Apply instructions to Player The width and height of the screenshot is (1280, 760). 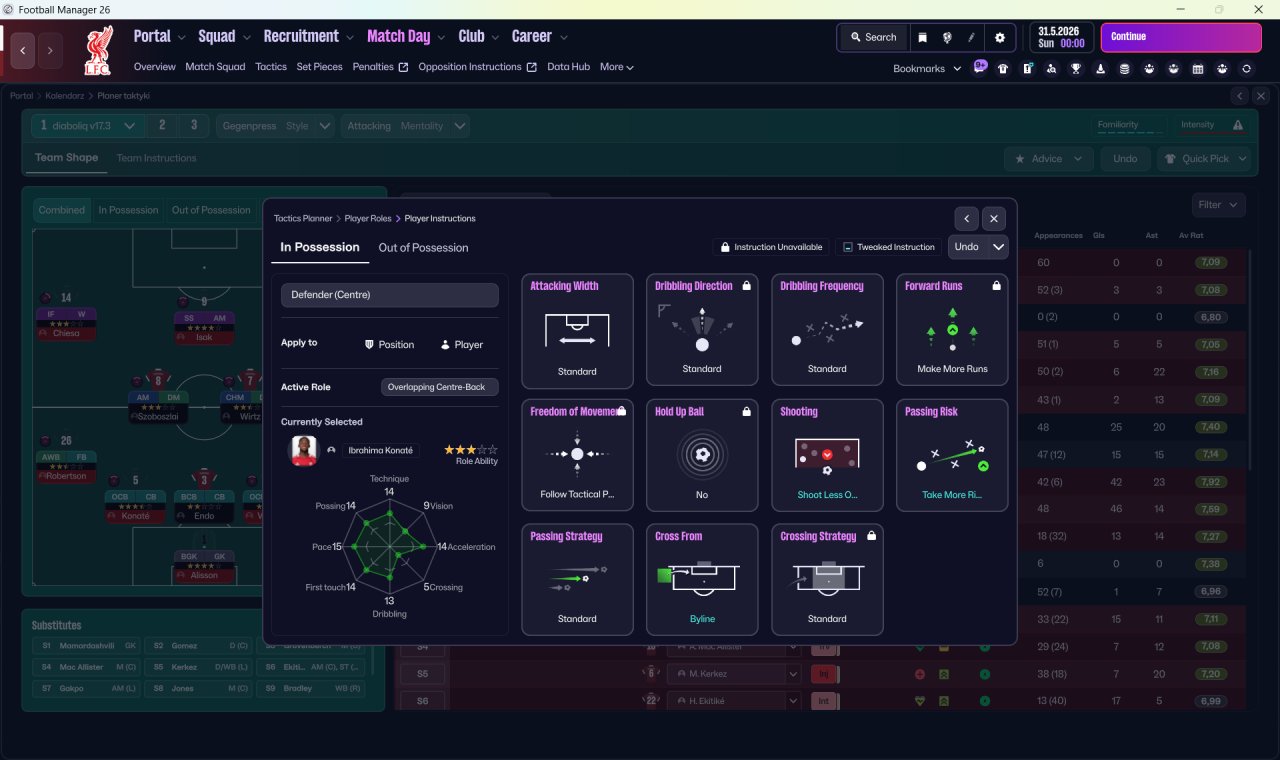[x=461, y=344]
